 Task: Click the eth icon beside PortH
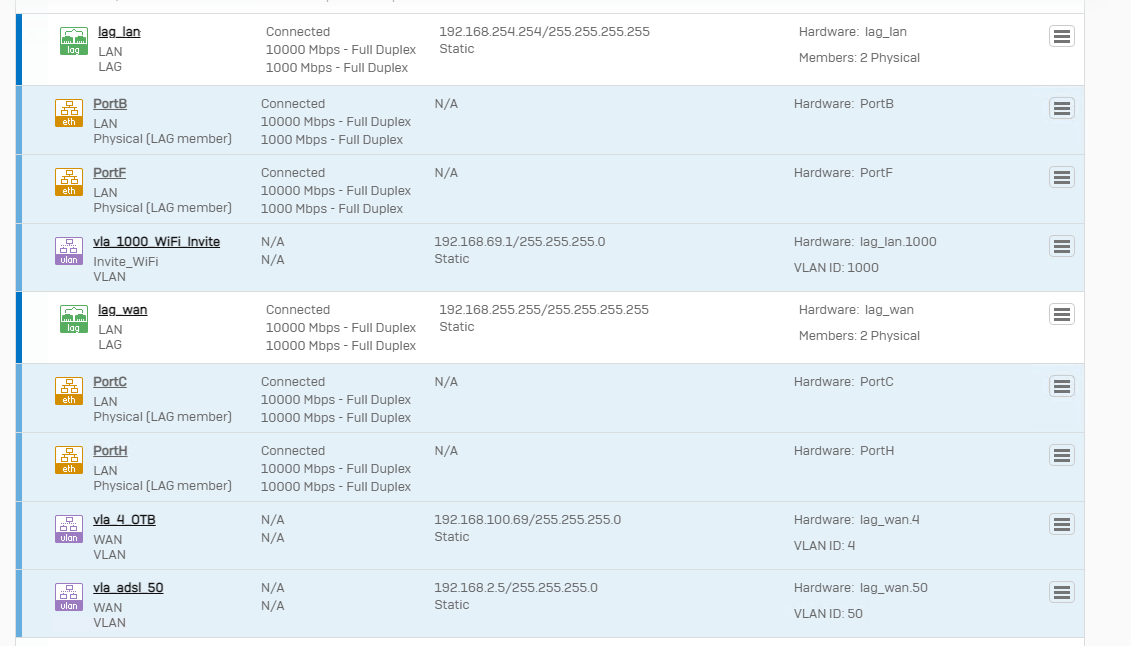click(x=69, y=460)
